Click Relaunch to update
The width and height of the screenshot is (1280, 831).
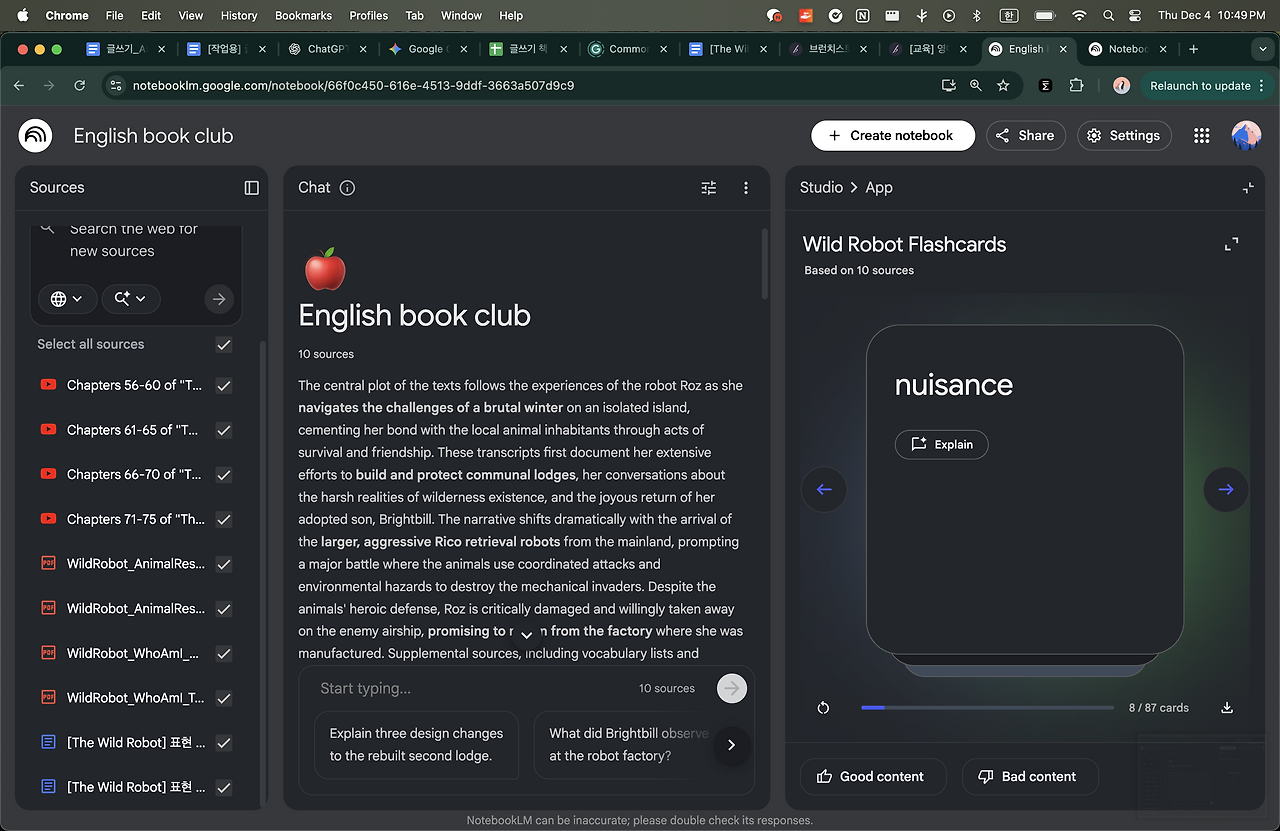click(1200, 86)
